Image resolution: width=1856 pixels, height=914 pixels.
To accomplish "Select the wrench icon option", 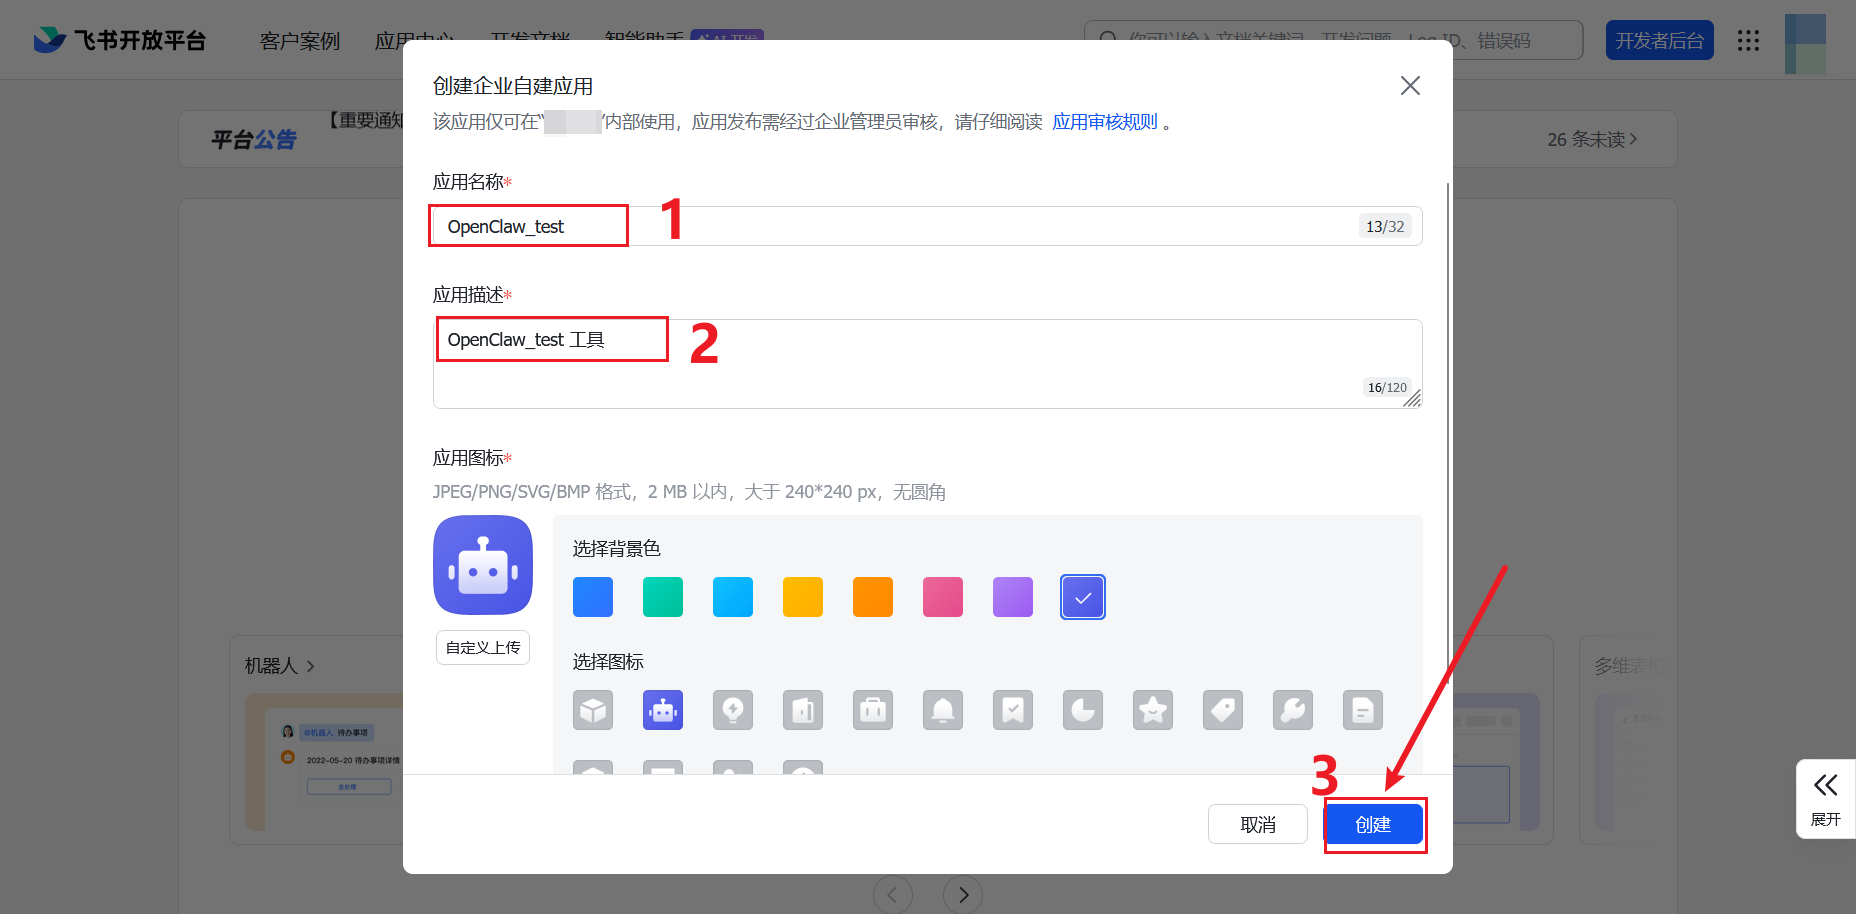I will pyautogui.click(x=1293, y=710).
